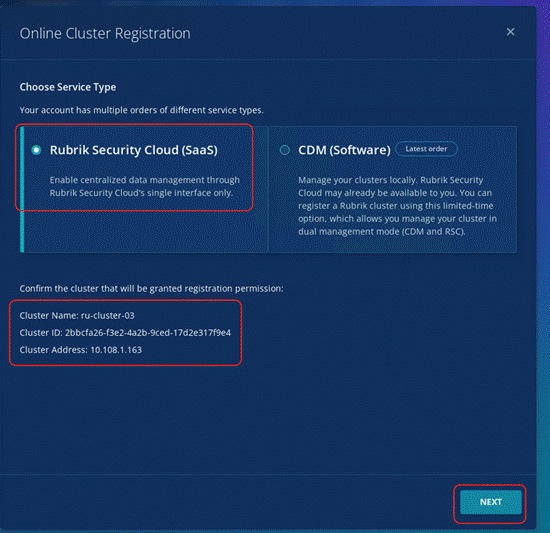Click the NEXT button
Screen dimensions: 550x533
(490, 502)
